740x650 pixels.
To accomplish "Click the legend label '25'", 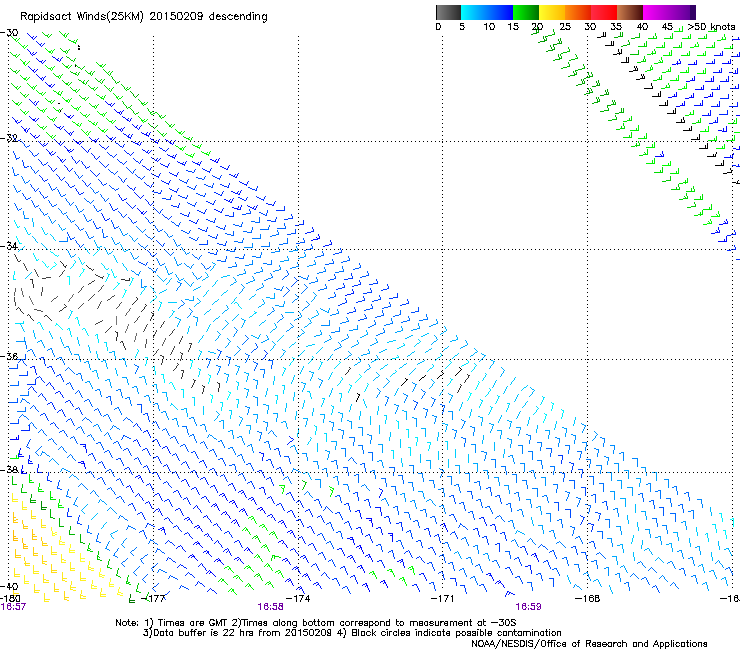I will [x=565, y=27].
